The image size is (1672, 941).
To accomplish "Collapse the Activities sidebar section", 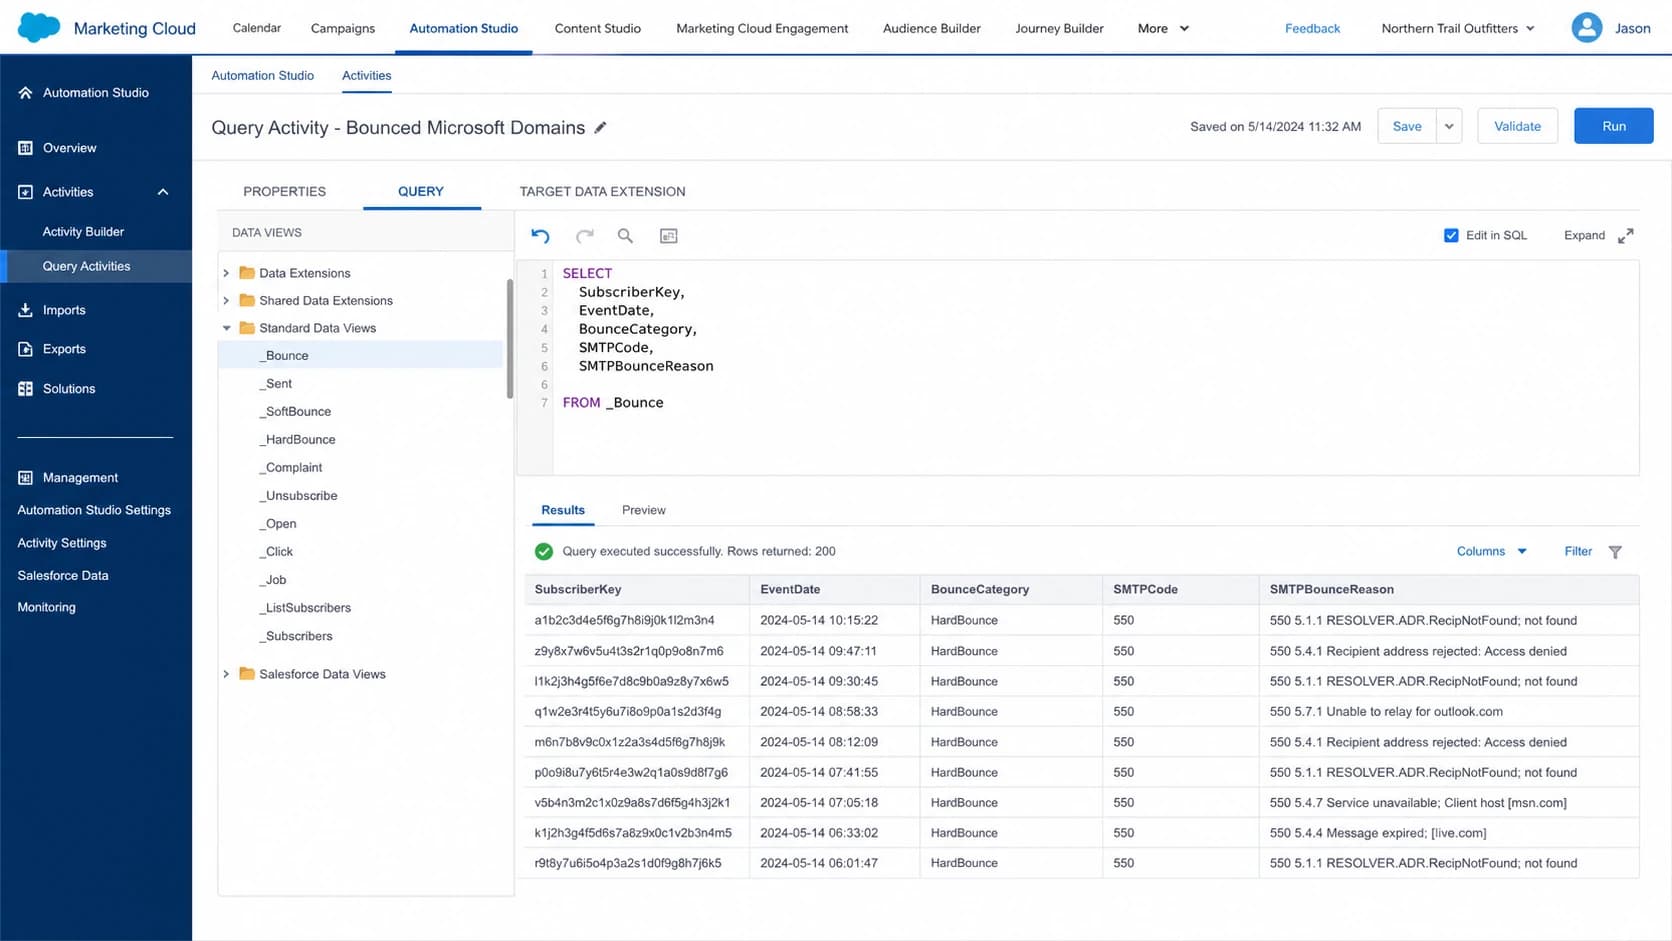I will (163, 192).
